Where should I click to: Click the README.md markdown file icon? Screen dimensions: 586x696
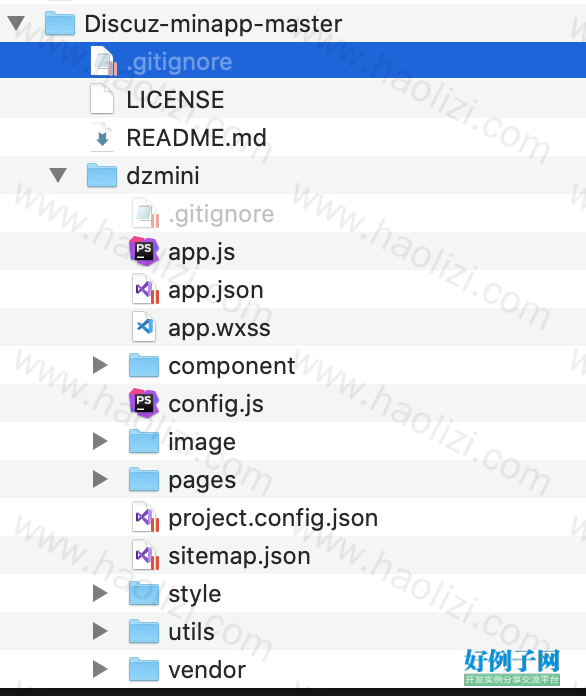coord(102,137)
